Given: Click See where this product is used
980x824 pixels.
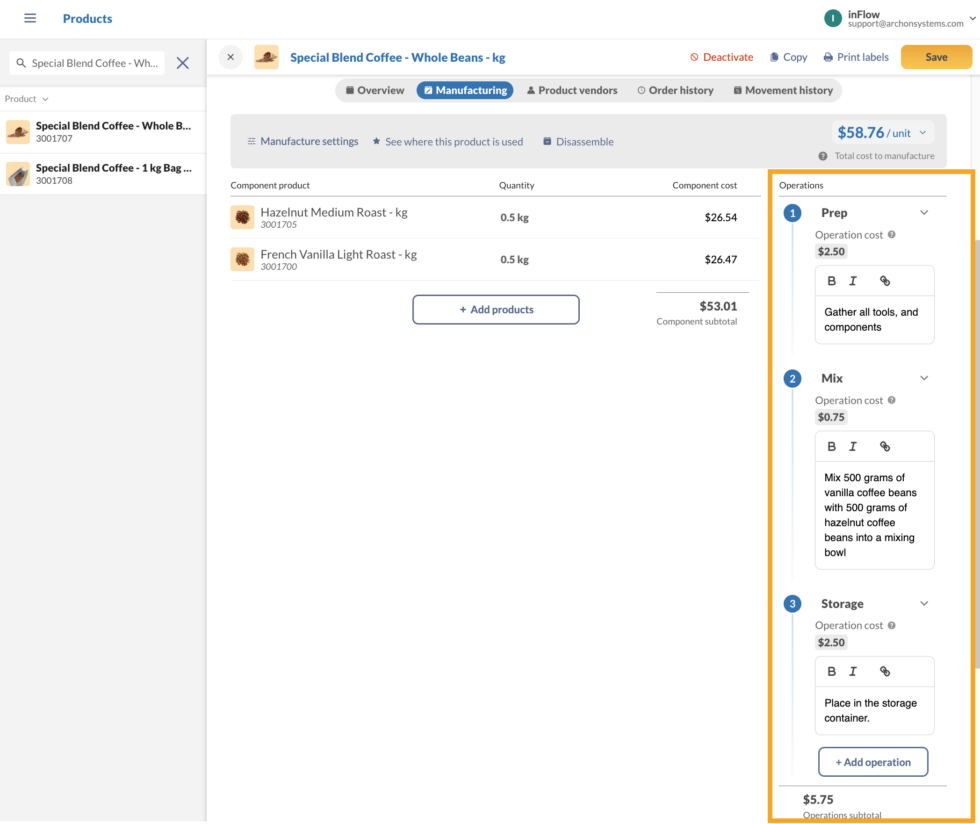Looking at the screenshot, I should tap(447, 141).
